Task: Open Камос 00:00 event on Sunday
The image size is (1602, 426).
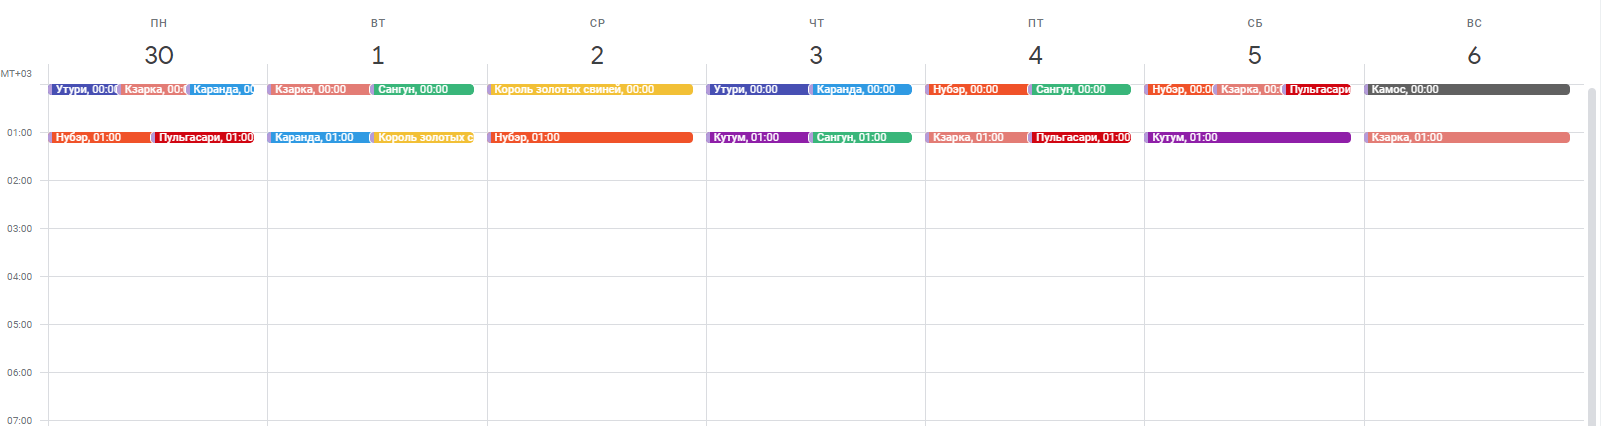Action: point(1467,90)
